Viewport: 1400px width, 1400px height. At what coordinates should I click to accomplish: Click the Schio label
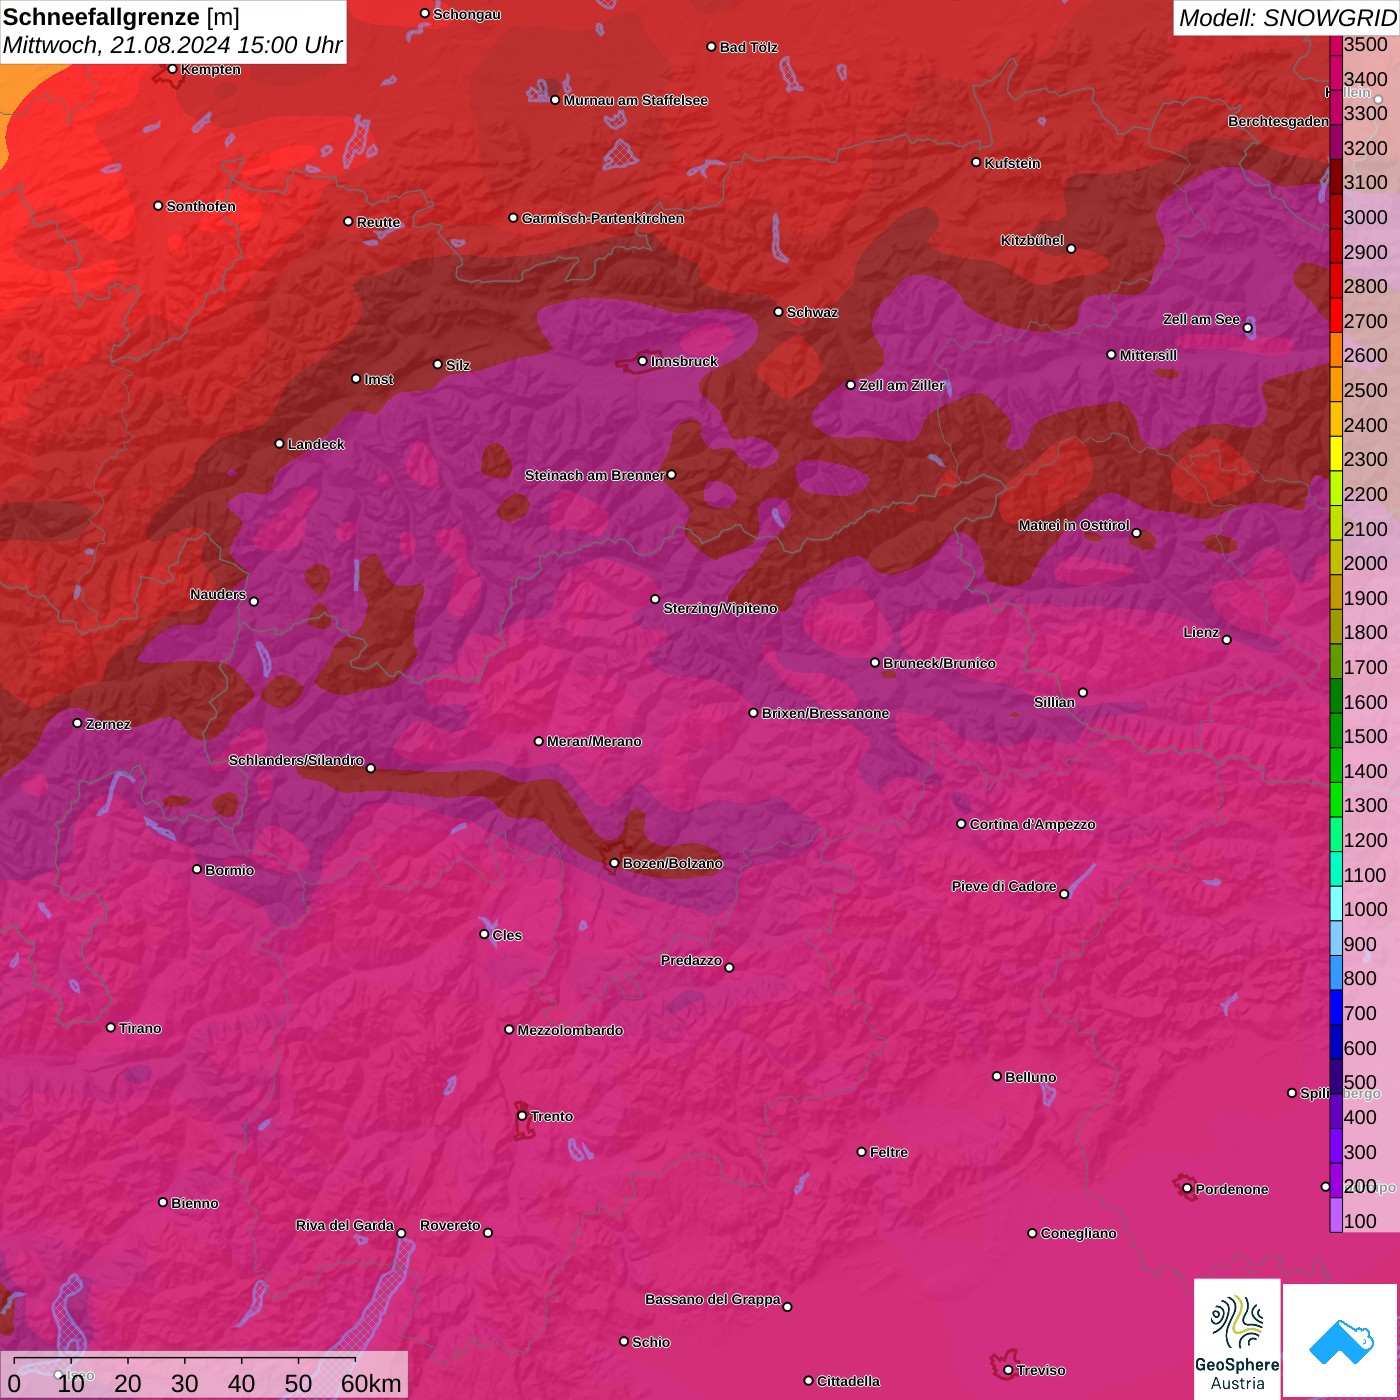point(651,1342)
